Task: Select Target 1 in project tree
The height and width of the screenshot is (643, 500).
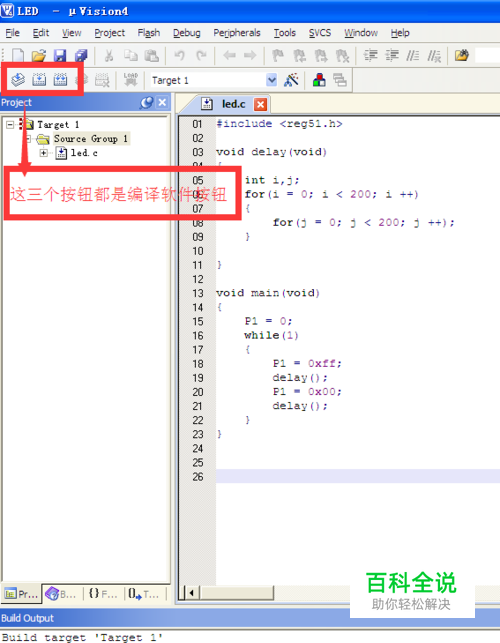Action: (x=58, y=125)
